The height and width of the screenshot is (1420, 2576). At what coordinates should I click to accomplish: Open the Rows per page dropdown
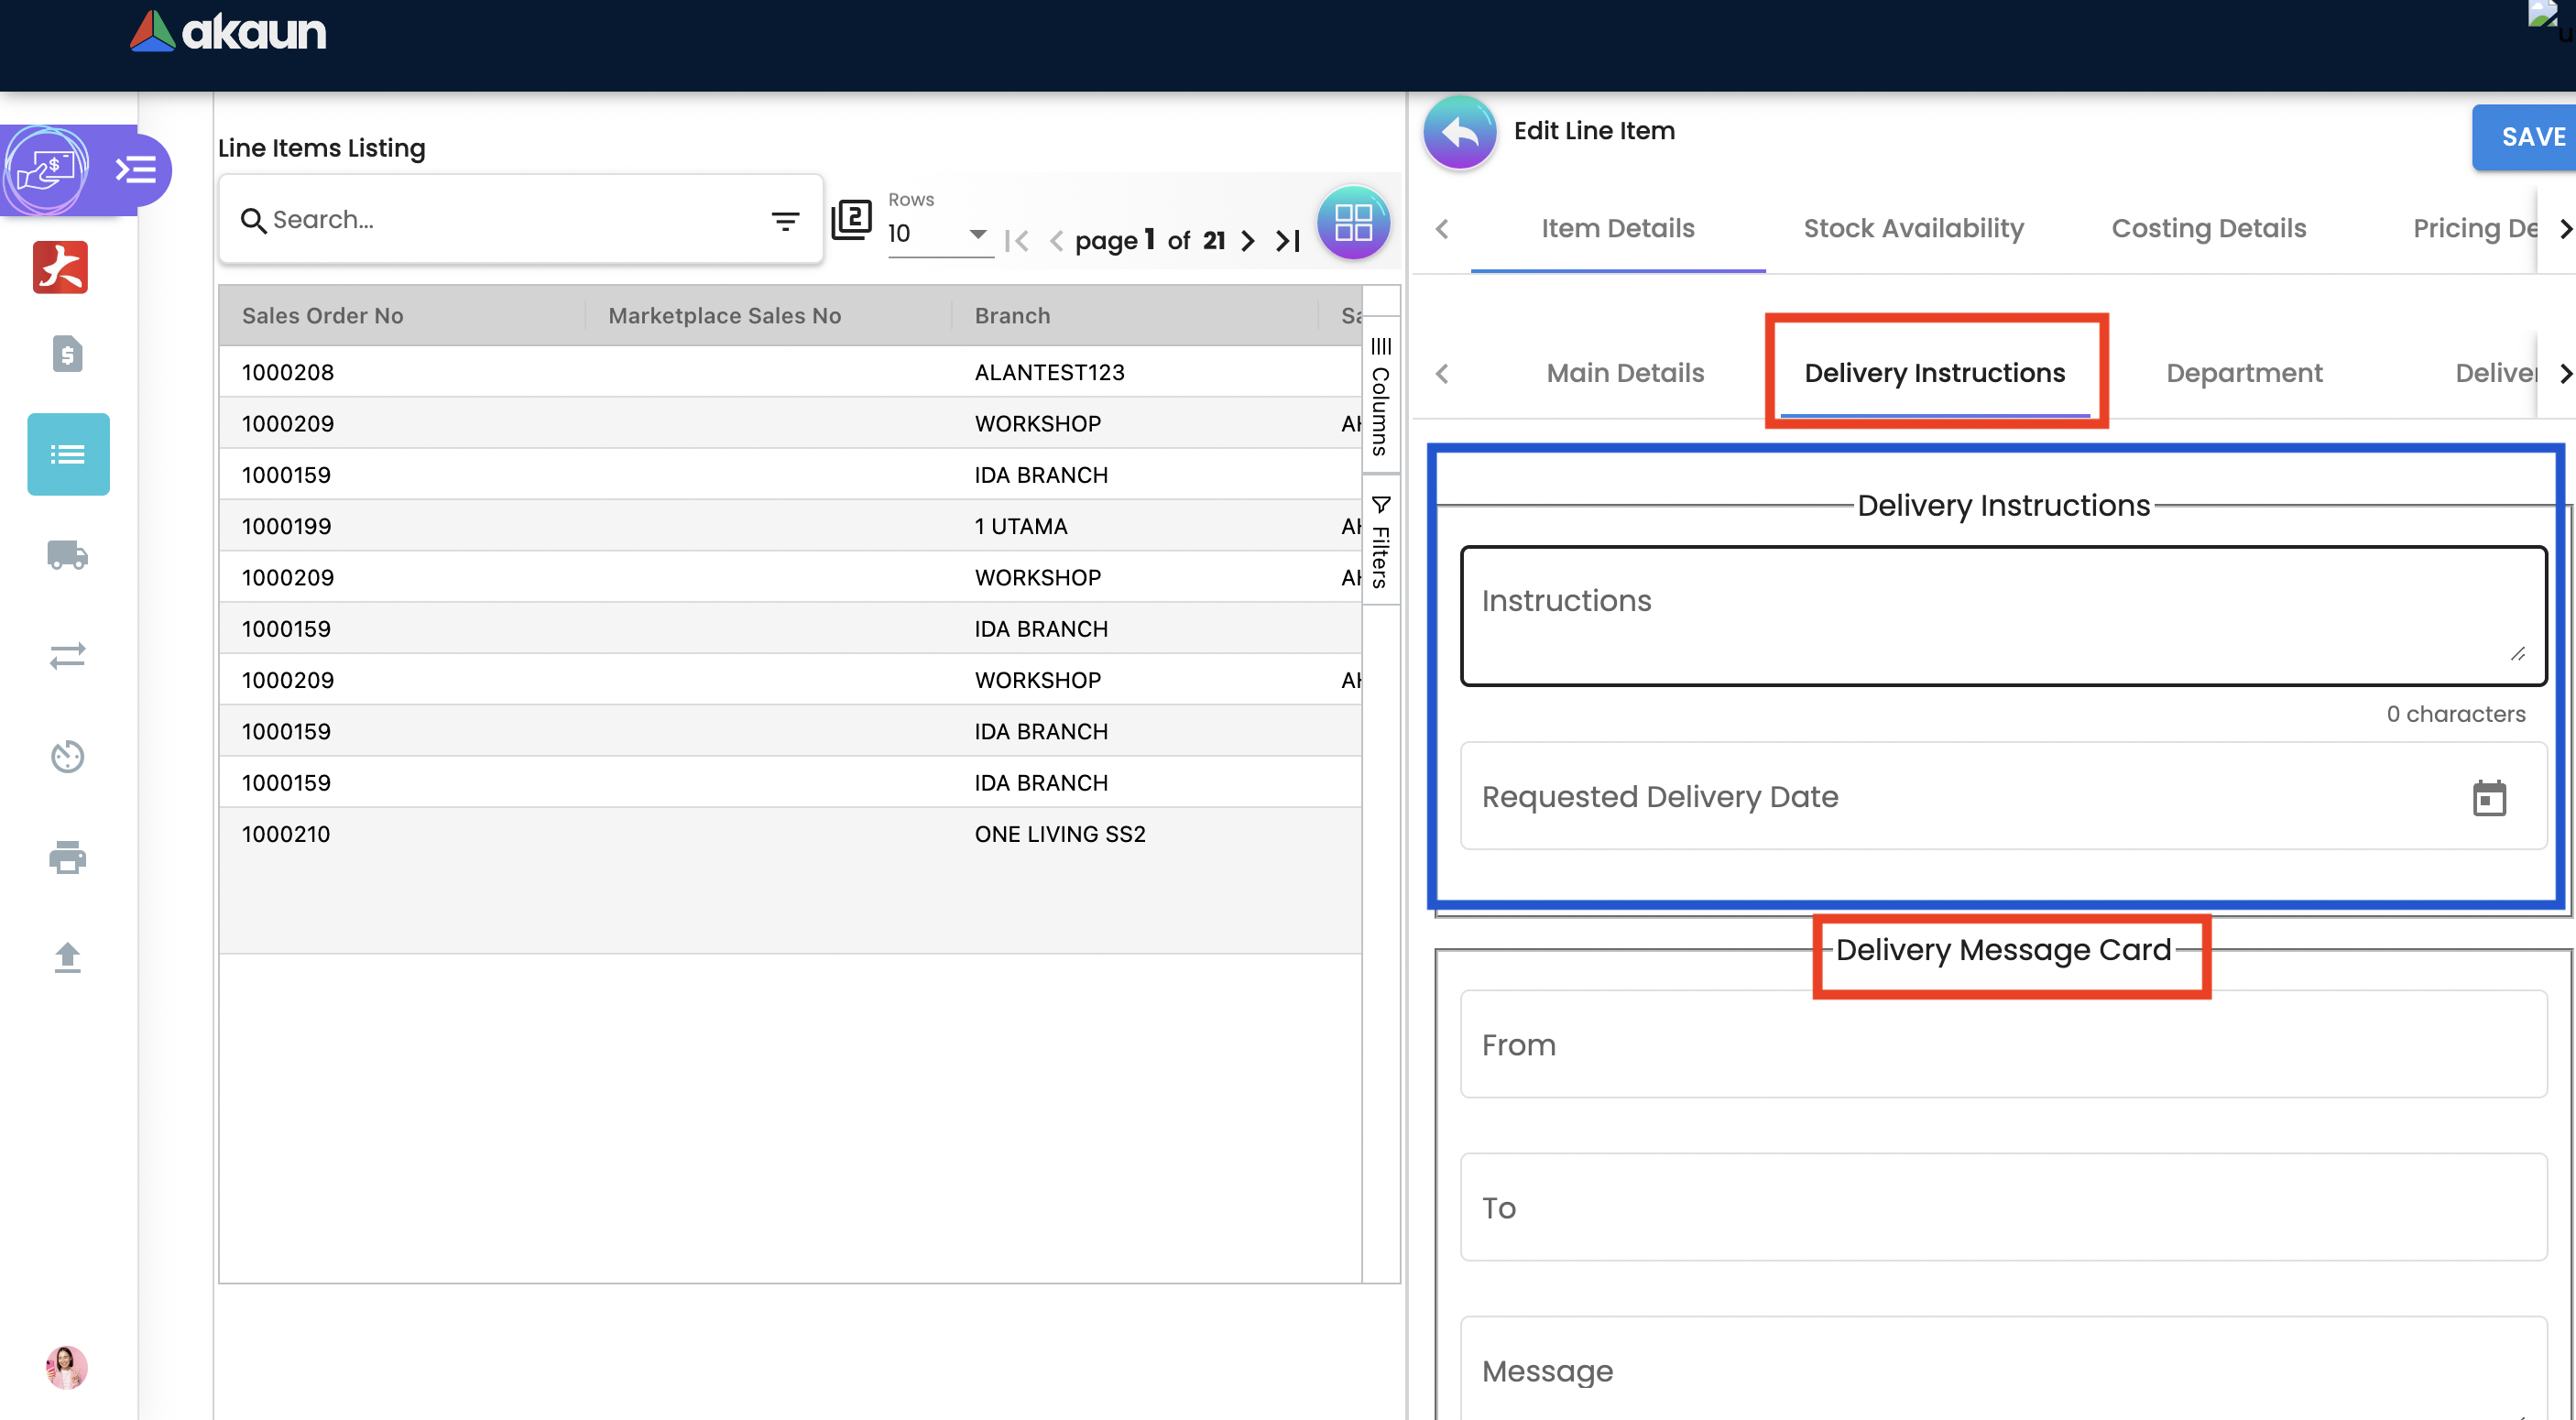click(938, 234)
